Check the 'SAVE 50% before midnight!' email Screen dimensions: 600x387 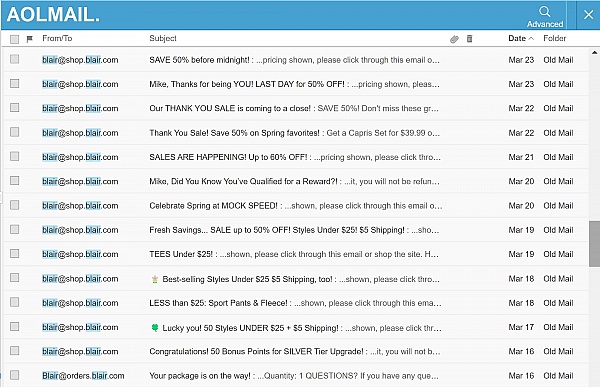[15, 59]
